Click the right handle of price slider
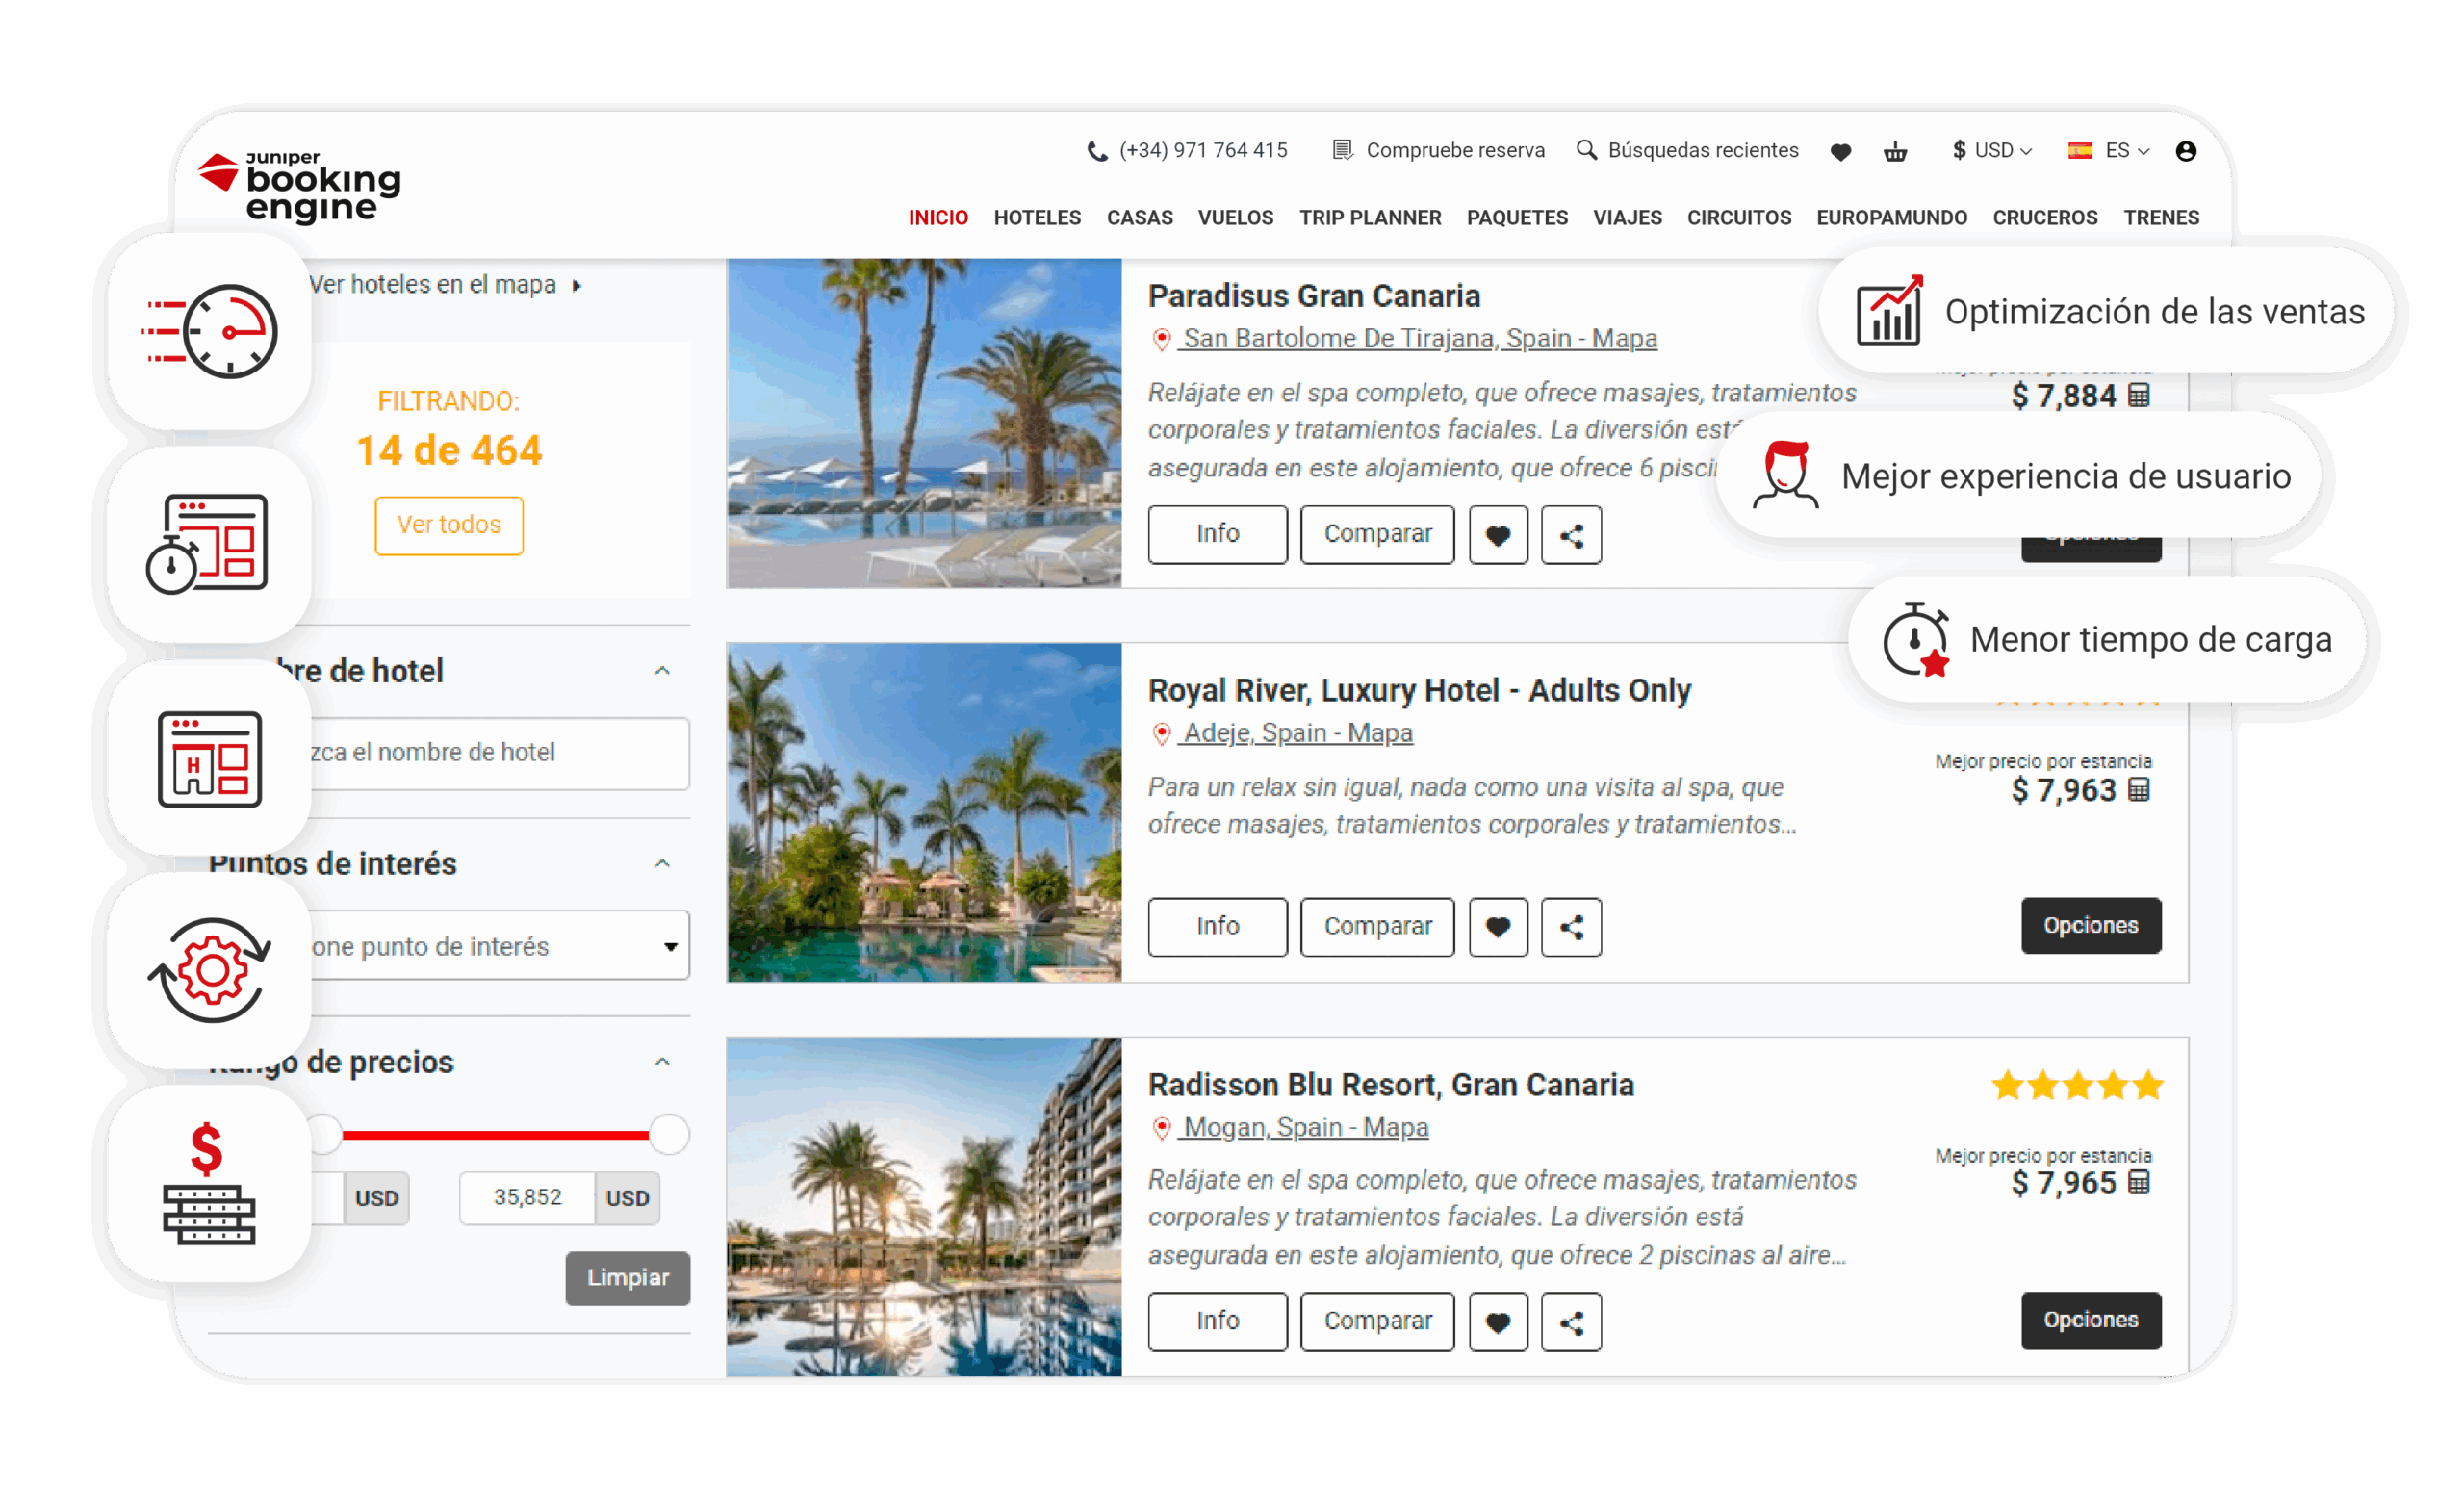 point(668,1134)
